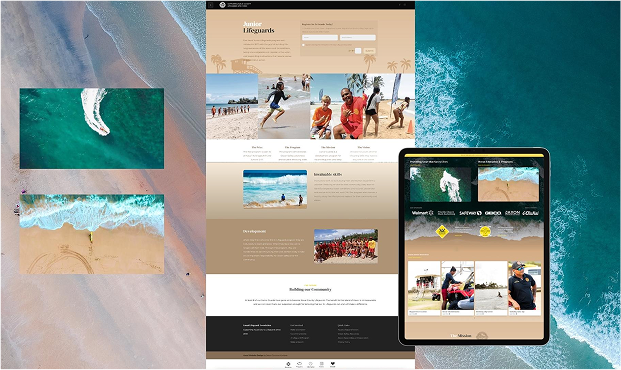Open the last link under Get Involved in footer

pyautogui.click(x=297, y=342)
